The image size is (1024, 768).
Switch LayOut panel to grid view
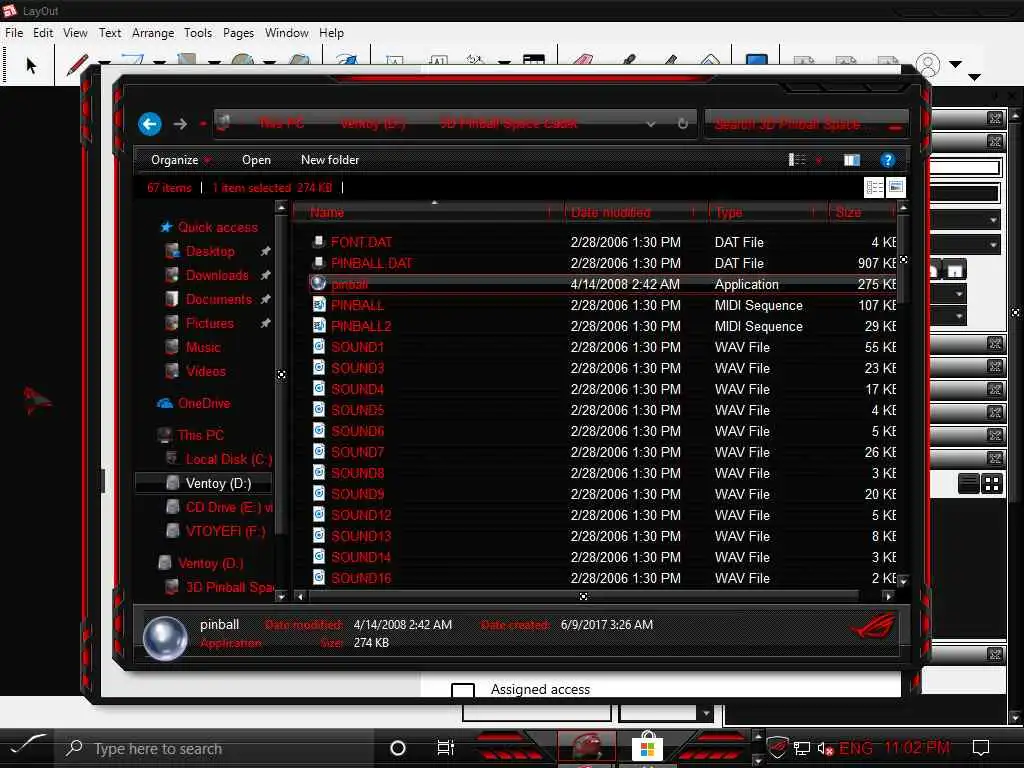[992, 484]
